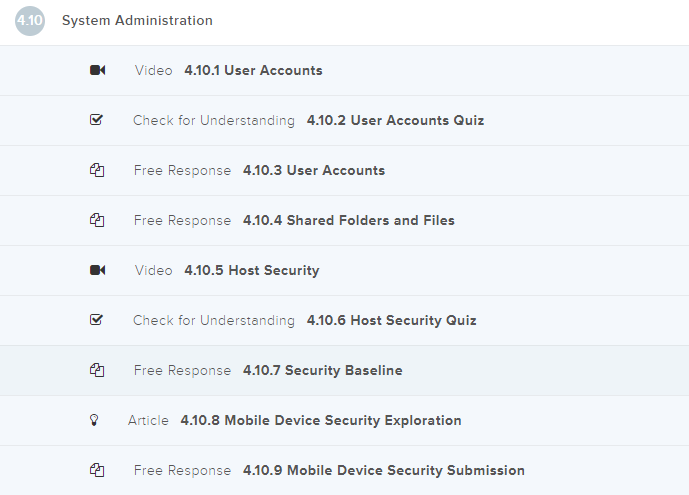
Task: Click checkmark icon next to Host Security Quiz
Action: (97, 321)
